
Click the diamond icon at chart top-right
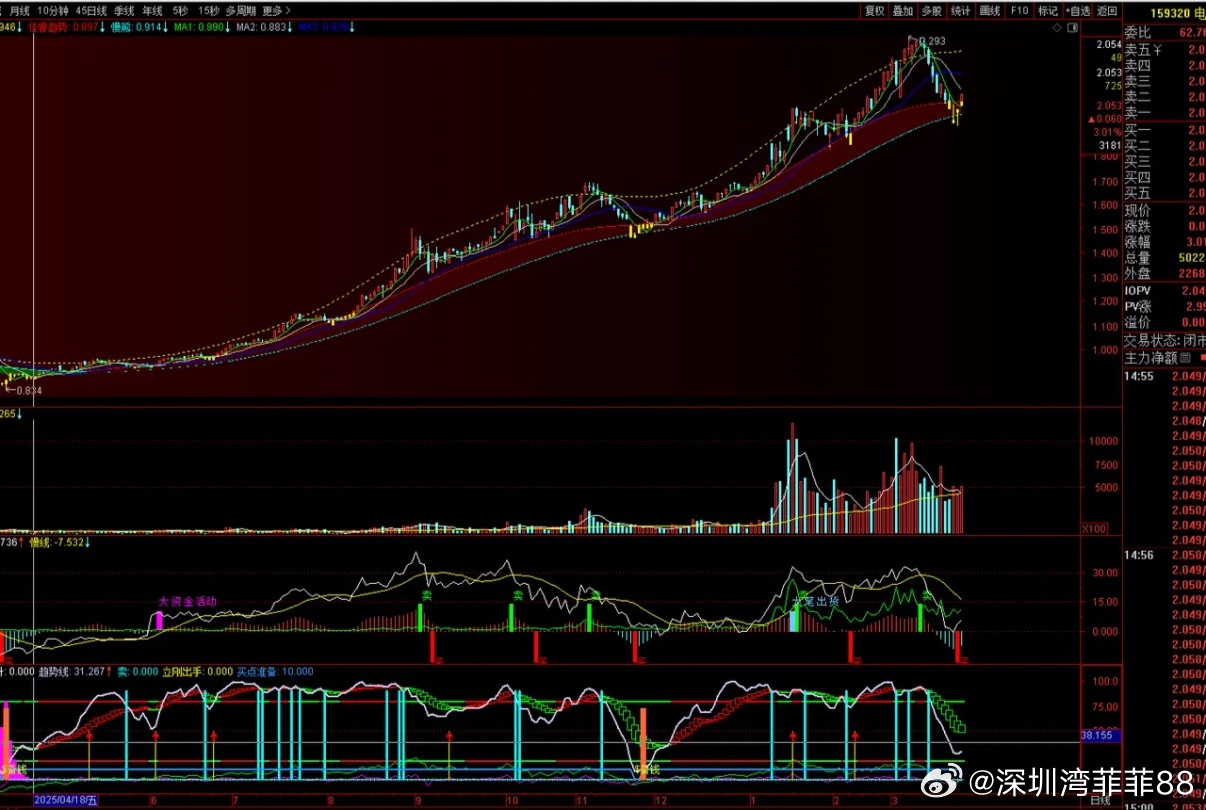pyautogui.click(x=1057, y=29)
